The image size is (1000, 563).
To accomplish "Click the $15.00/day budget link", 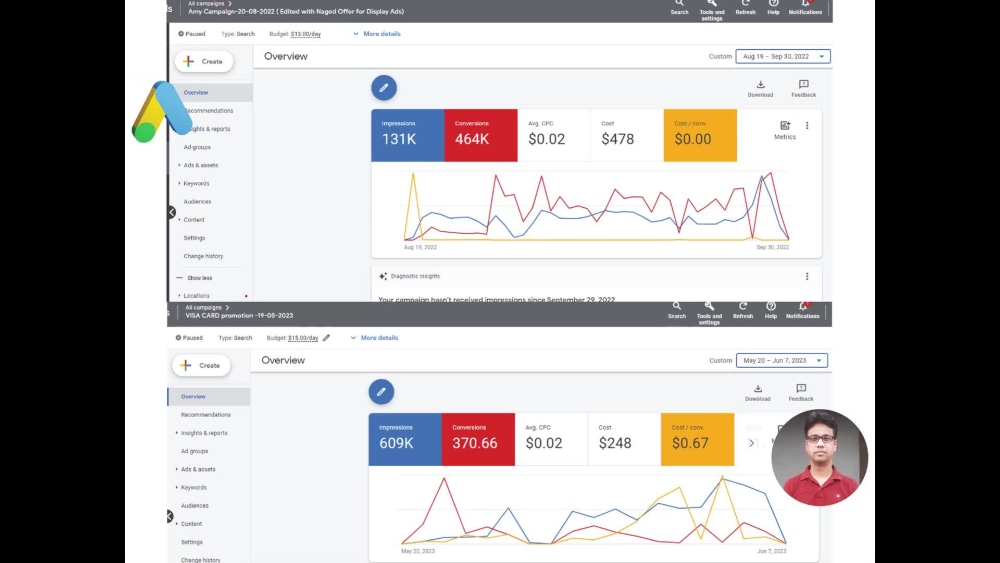I will 303,337.
